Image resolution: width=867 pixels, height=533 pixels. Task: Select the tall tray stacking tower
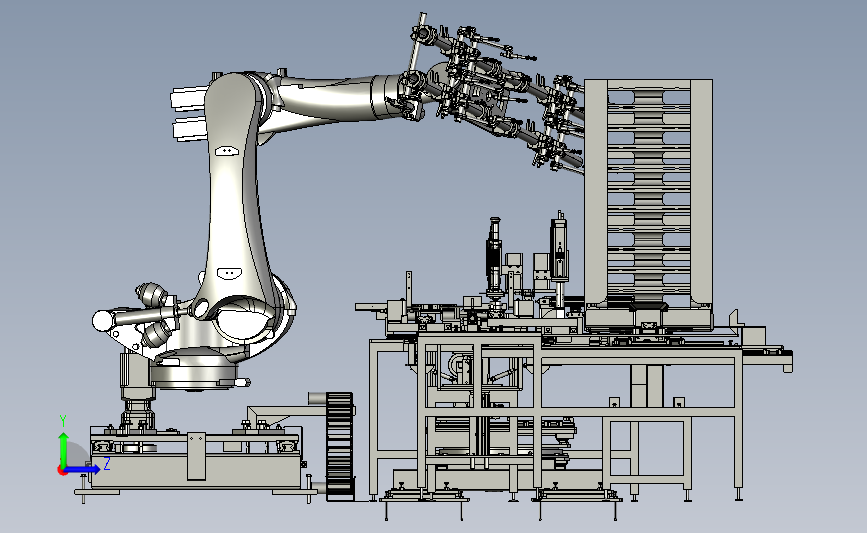648,205
